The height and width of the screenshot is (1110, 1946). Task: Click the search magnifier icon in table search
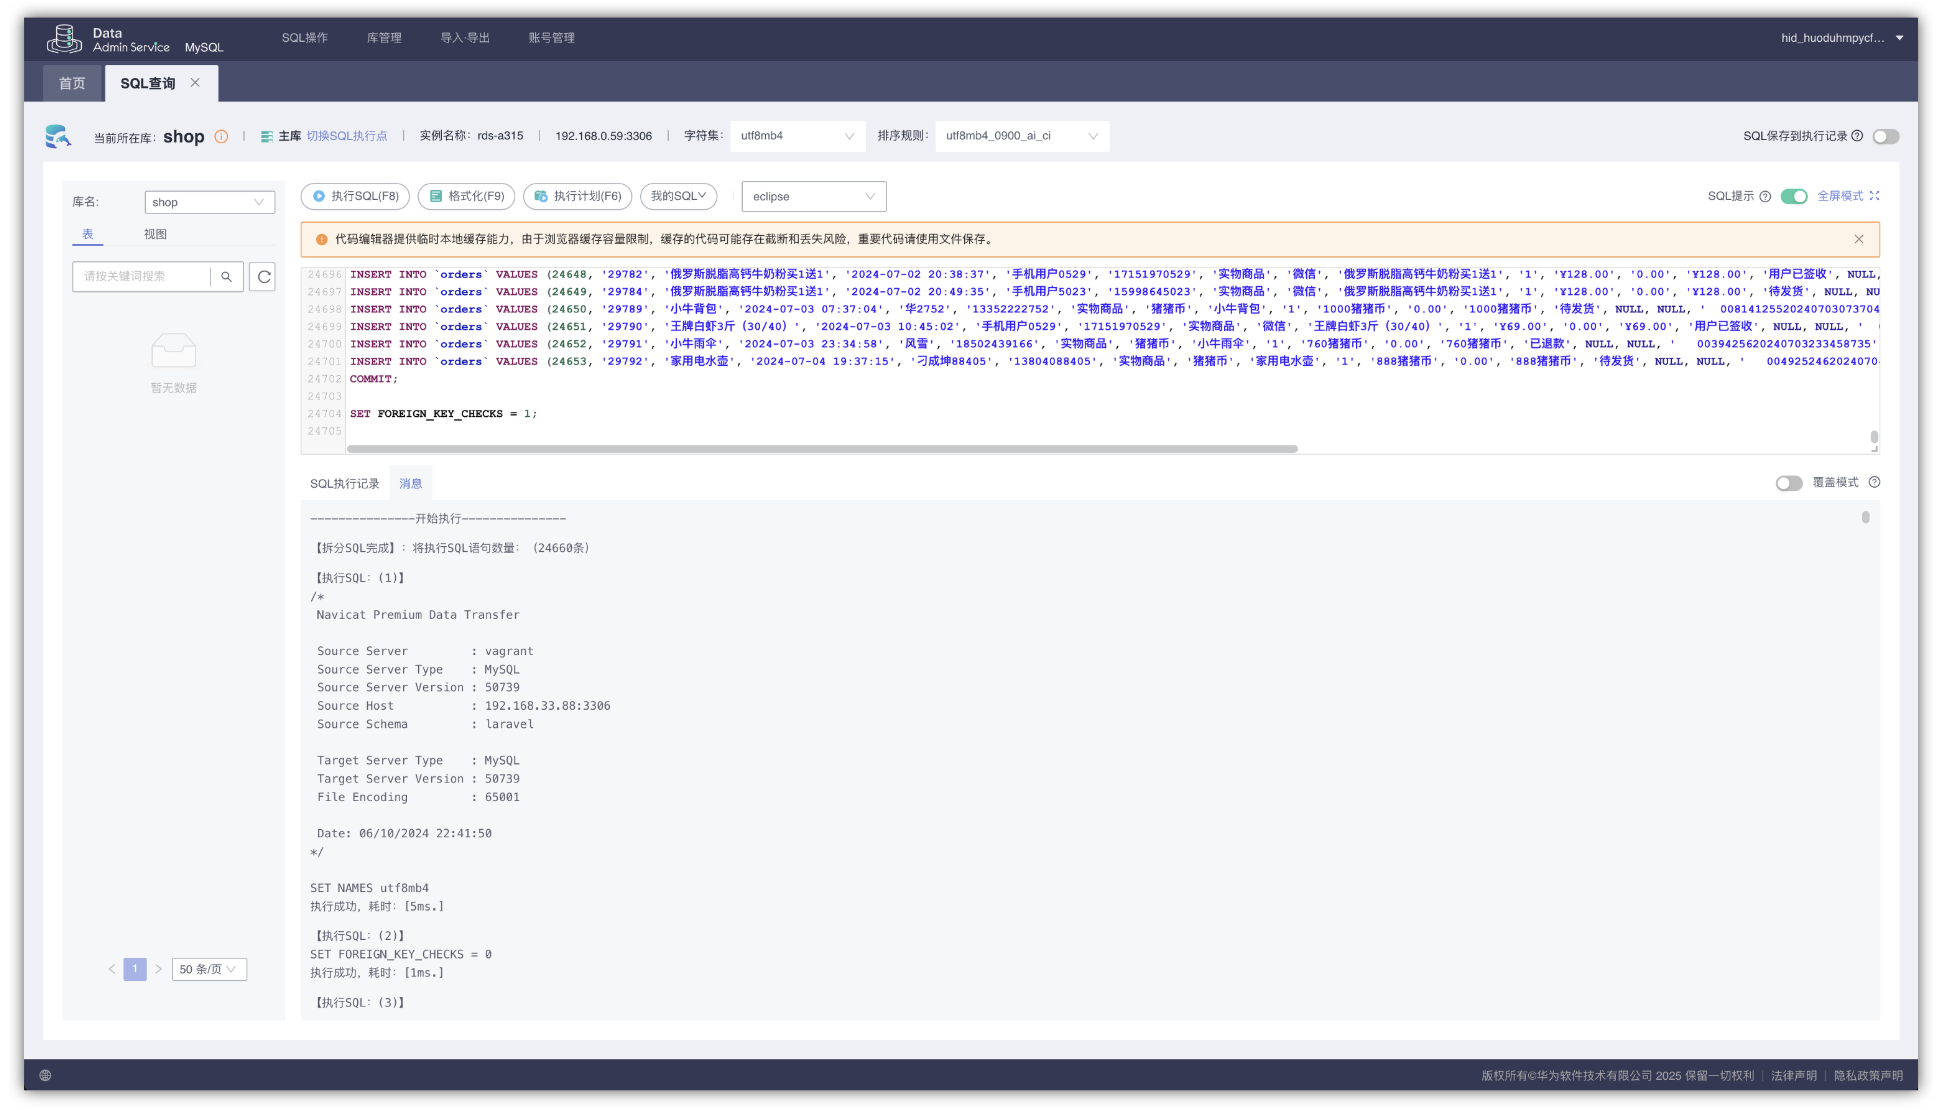[x=227, y=277]
